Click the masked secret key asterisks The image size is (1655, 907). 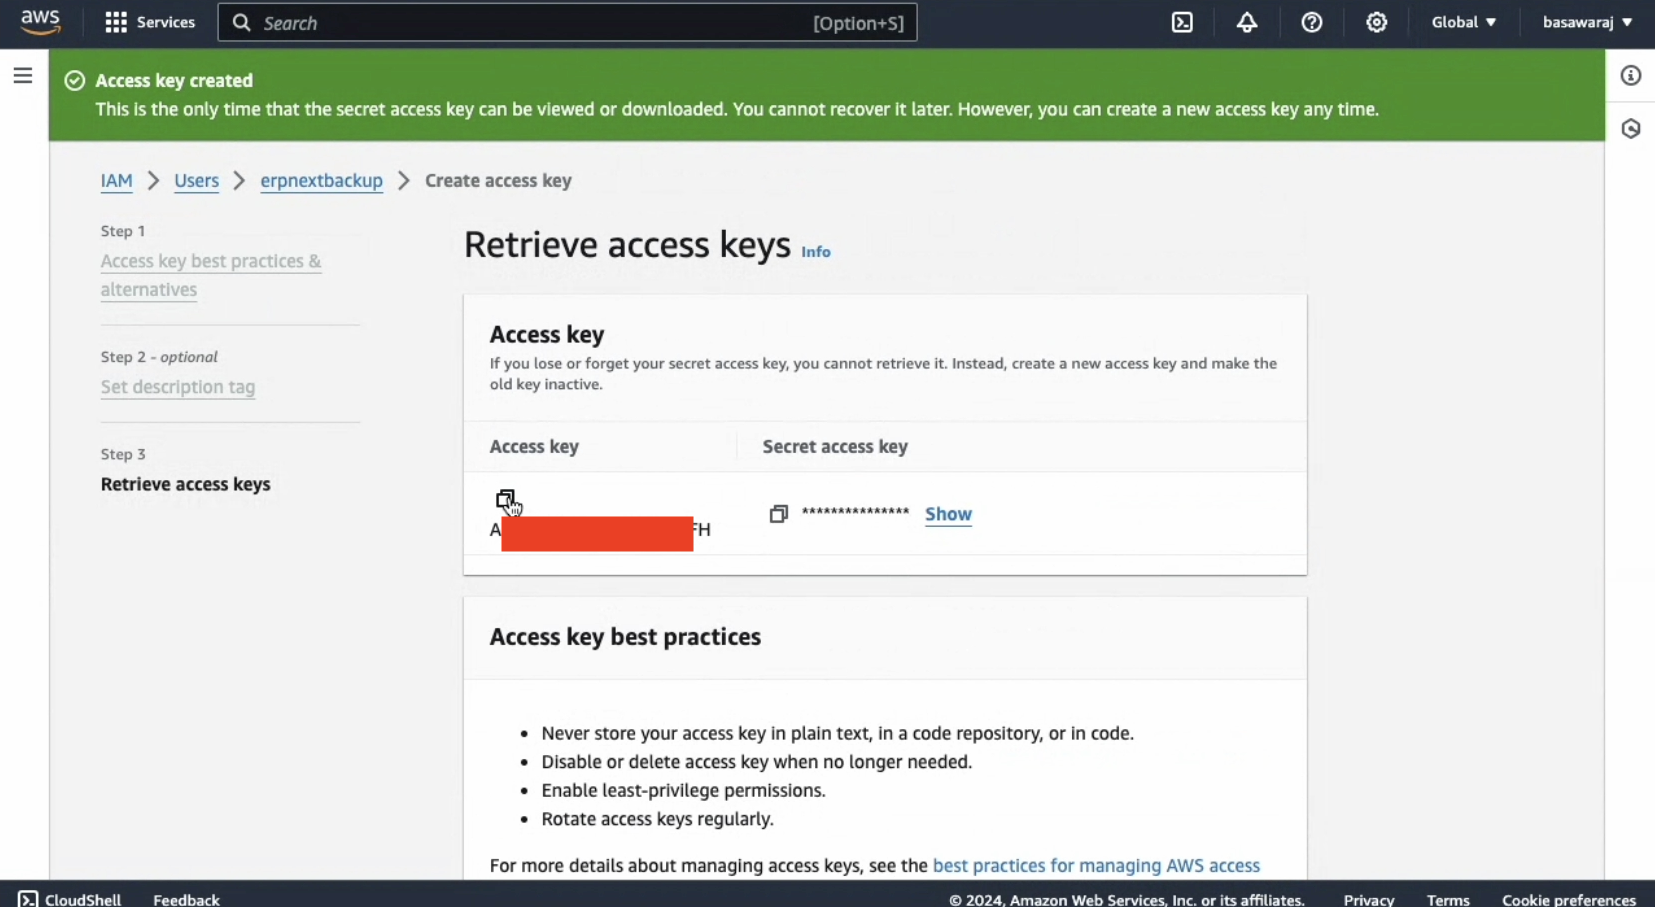[x=855, y=513]
